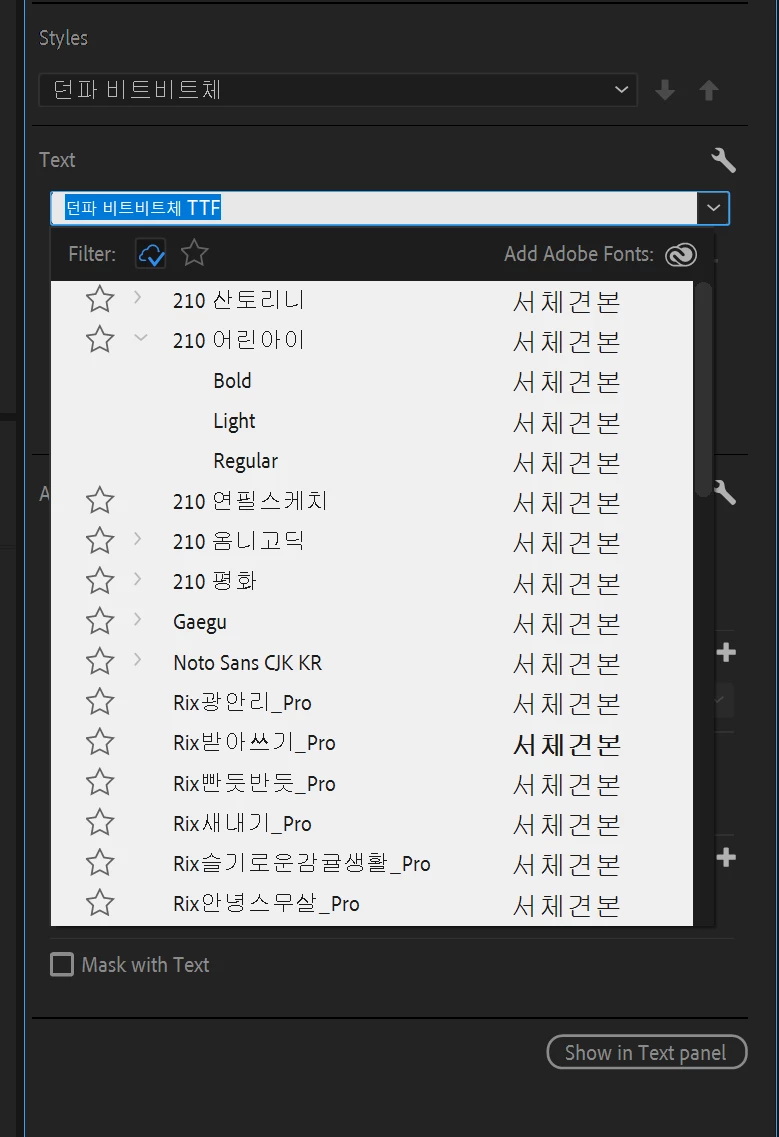Open Add Adobe Fonts Creative Cloud icon
The width and height of the screenshot is (779, 1137).
pos(681,255)
